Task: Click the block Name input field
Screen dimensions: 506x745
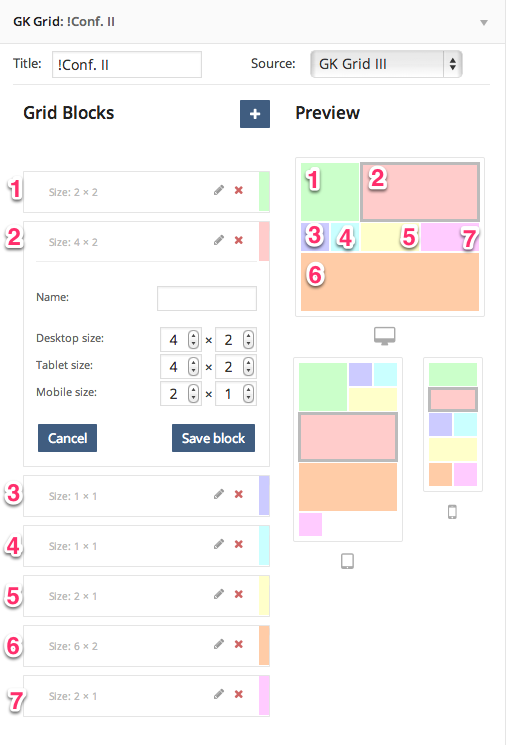Action: tap(207, 298)
